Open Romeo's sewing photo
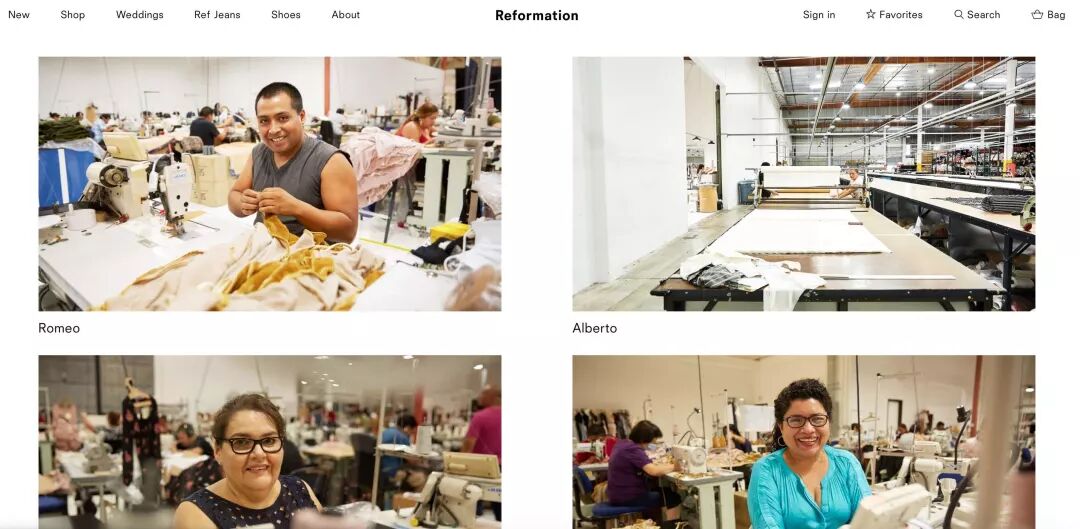The width and height of the screenshot is (1080, 529). click(270, 184)
